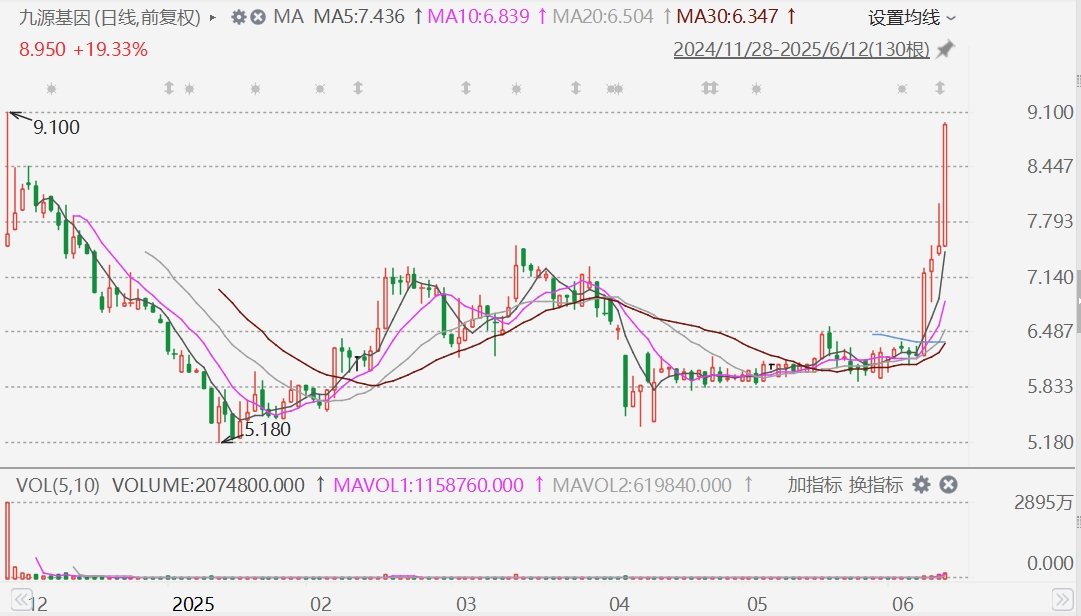
Task: Close the MA indicator with the x icon
Action: [x=258, y=17]
